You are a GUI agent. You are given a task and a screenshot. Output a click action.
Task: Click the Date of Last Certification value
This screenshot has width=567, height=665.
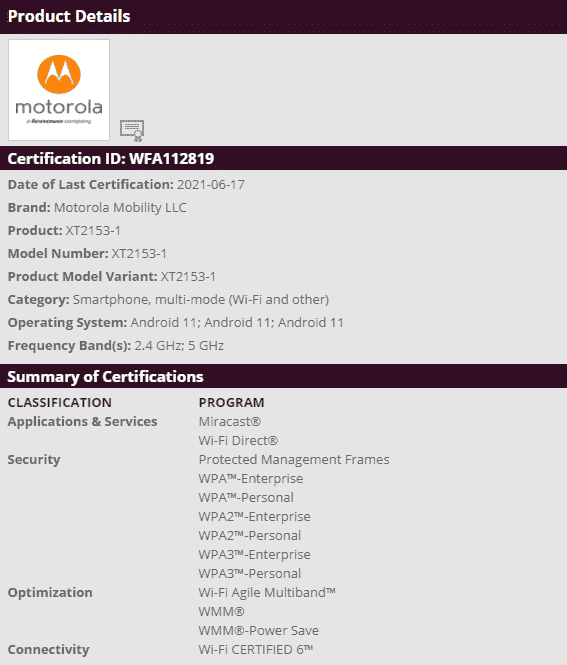211,185
